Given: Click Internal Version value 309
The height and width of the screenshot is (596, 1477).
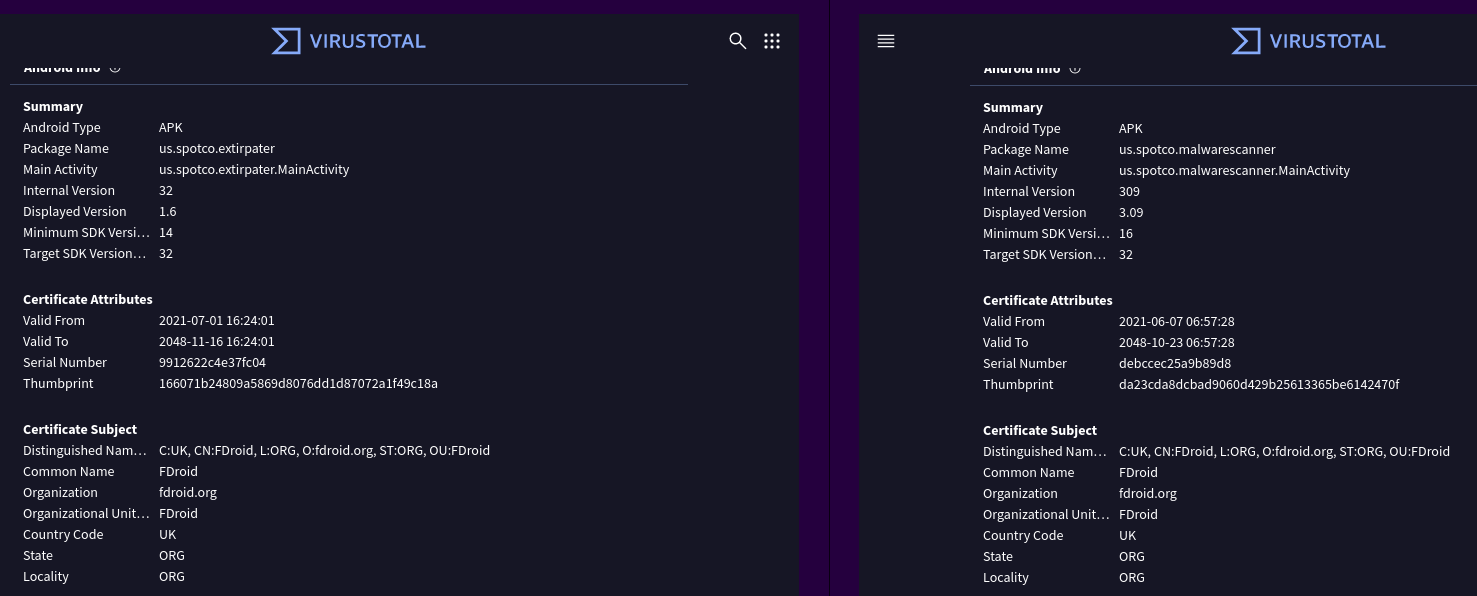Looking at the screenshot, I should click(x=1130, y=192).
